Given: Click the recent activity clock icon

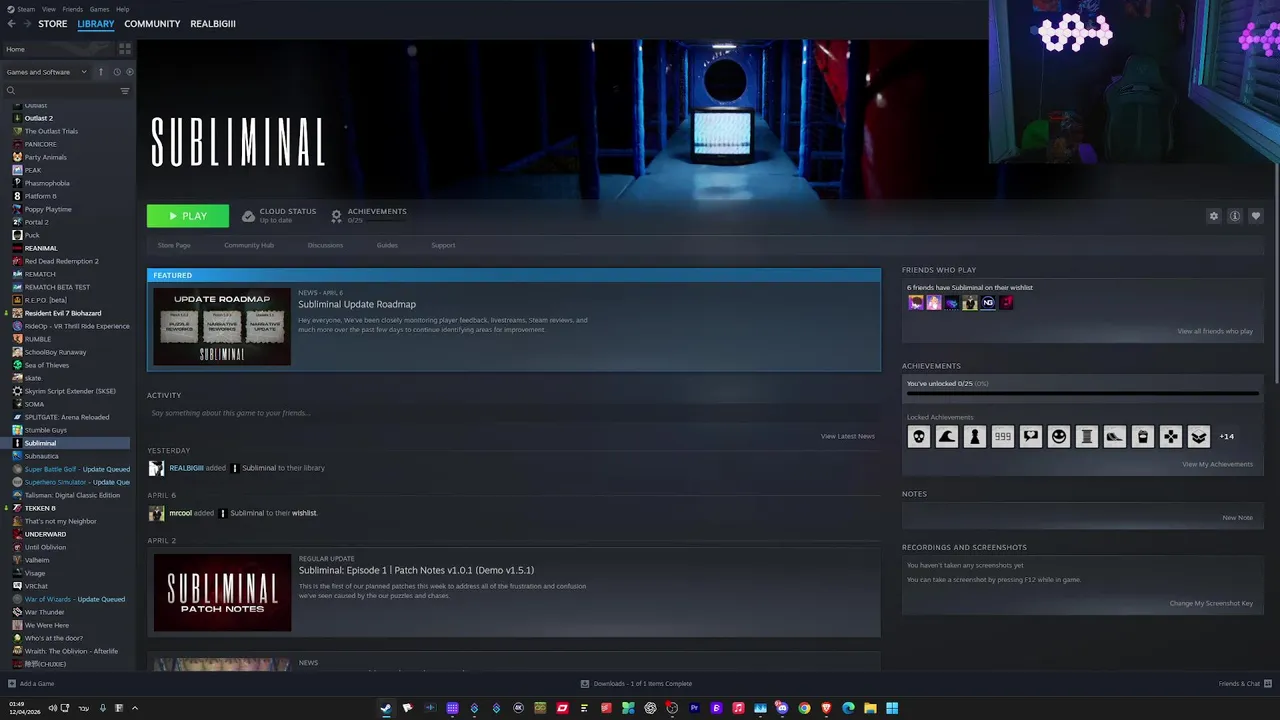Looking at the screenshot, I should 116,72.
